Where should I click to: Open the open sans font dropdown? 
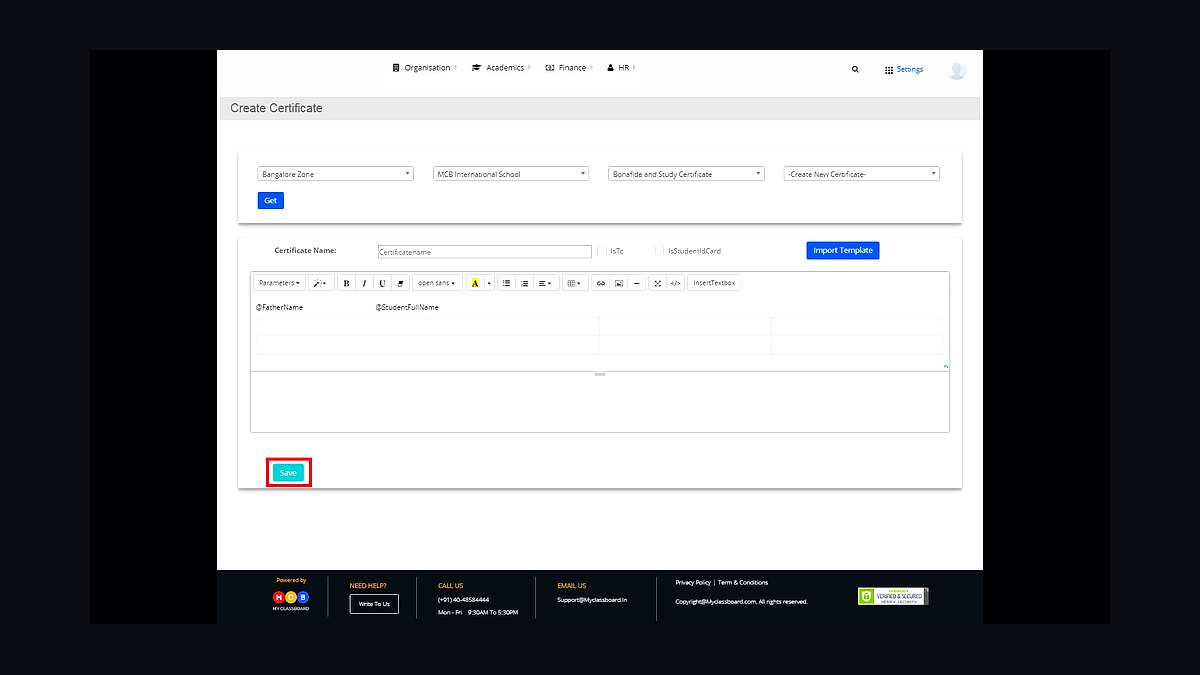tap(438, 283)
